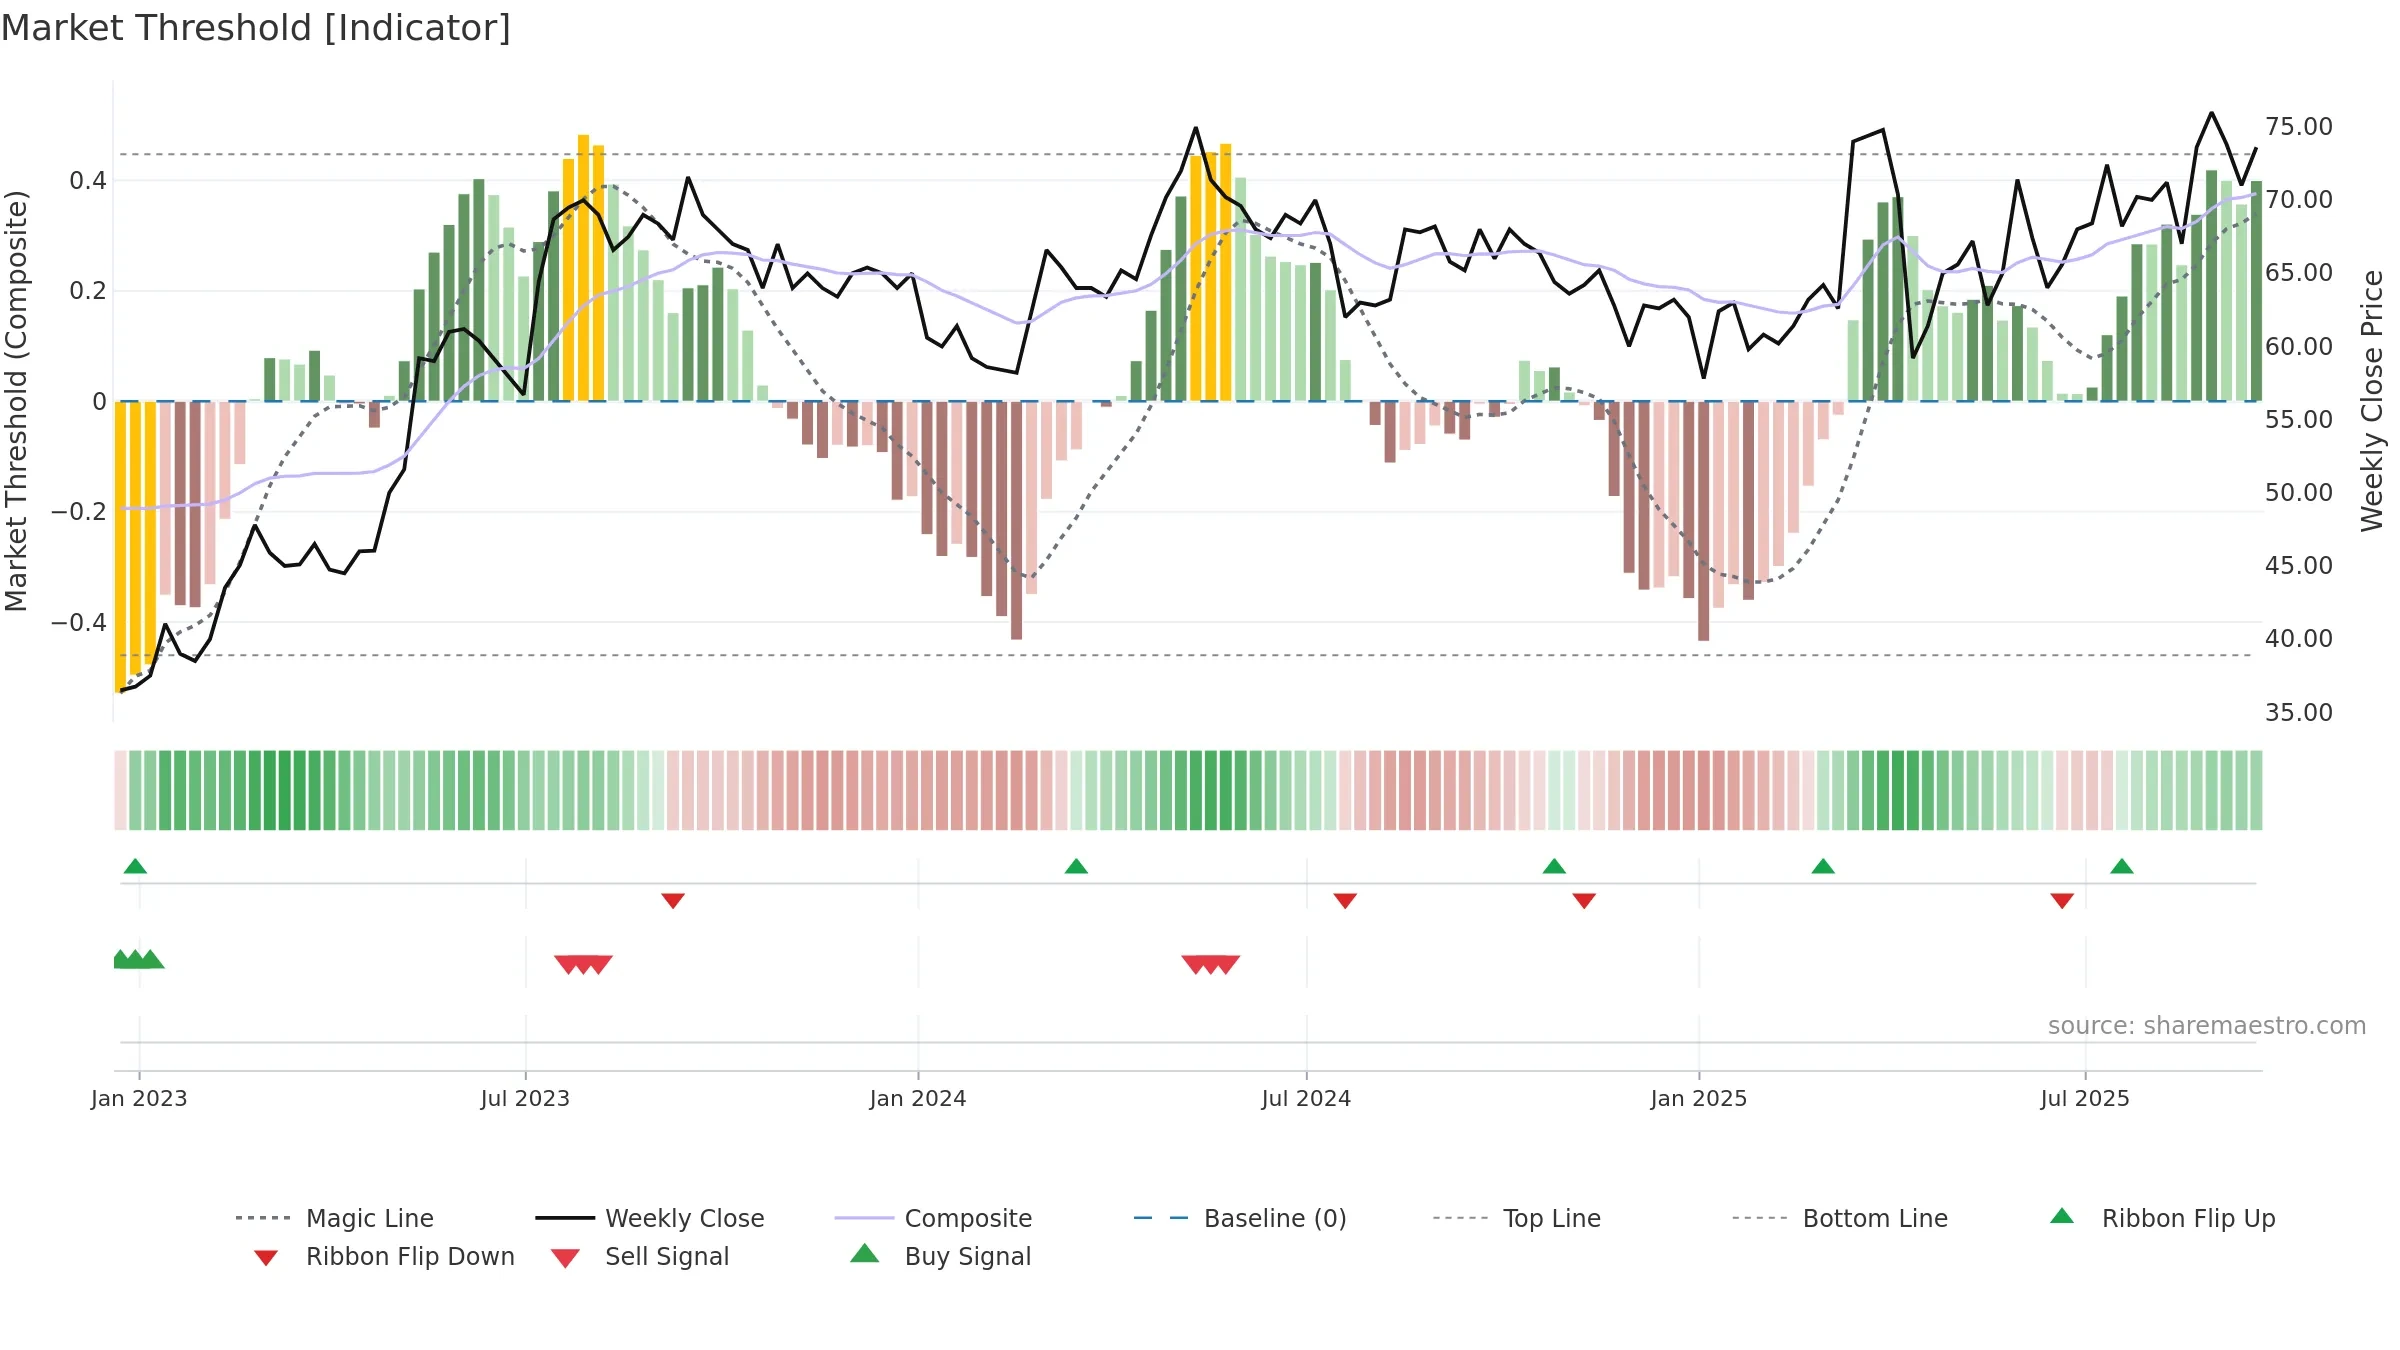Click the yellow bars at Jan 2023 bottom

click(135, 546)
